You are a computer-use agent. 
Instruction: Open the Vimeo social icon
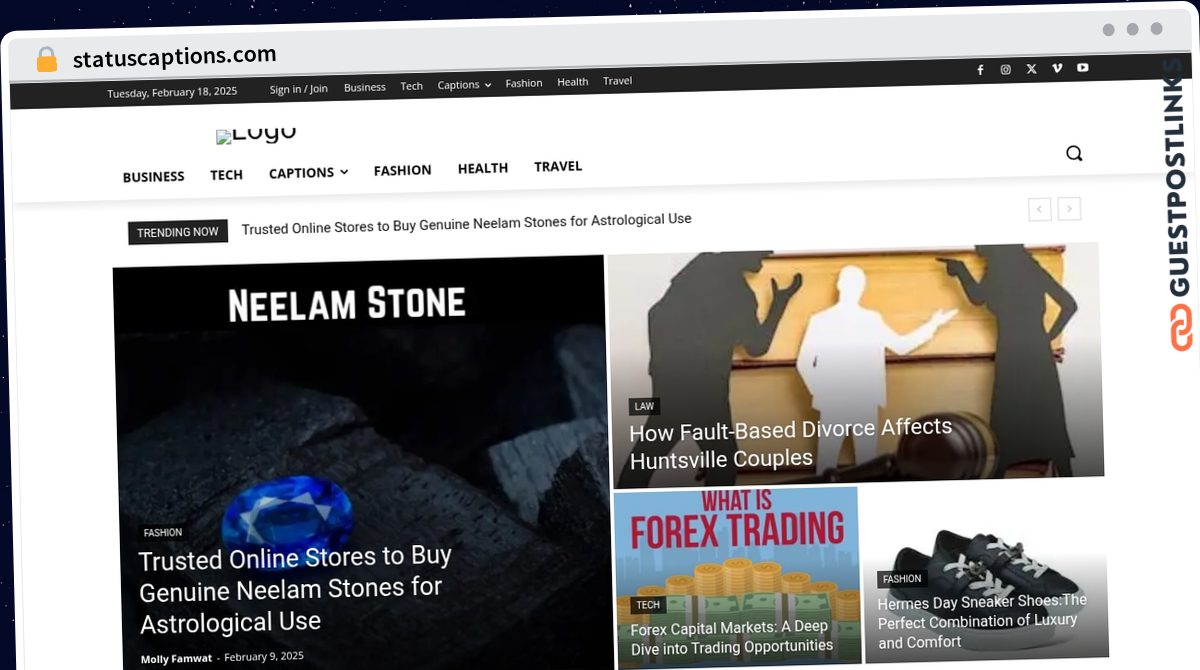coord(1057,69)
